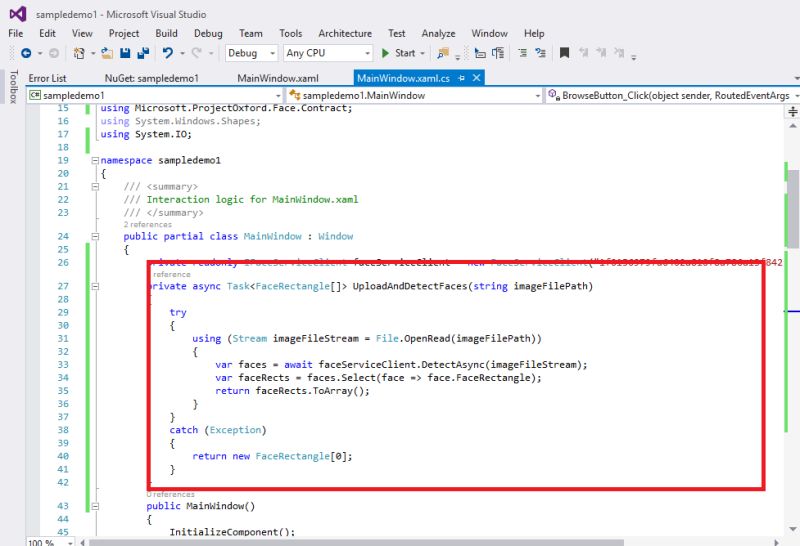Open the Tools menu
The height and width of the screenshot is (546, 800).
(x=291, y=33)
